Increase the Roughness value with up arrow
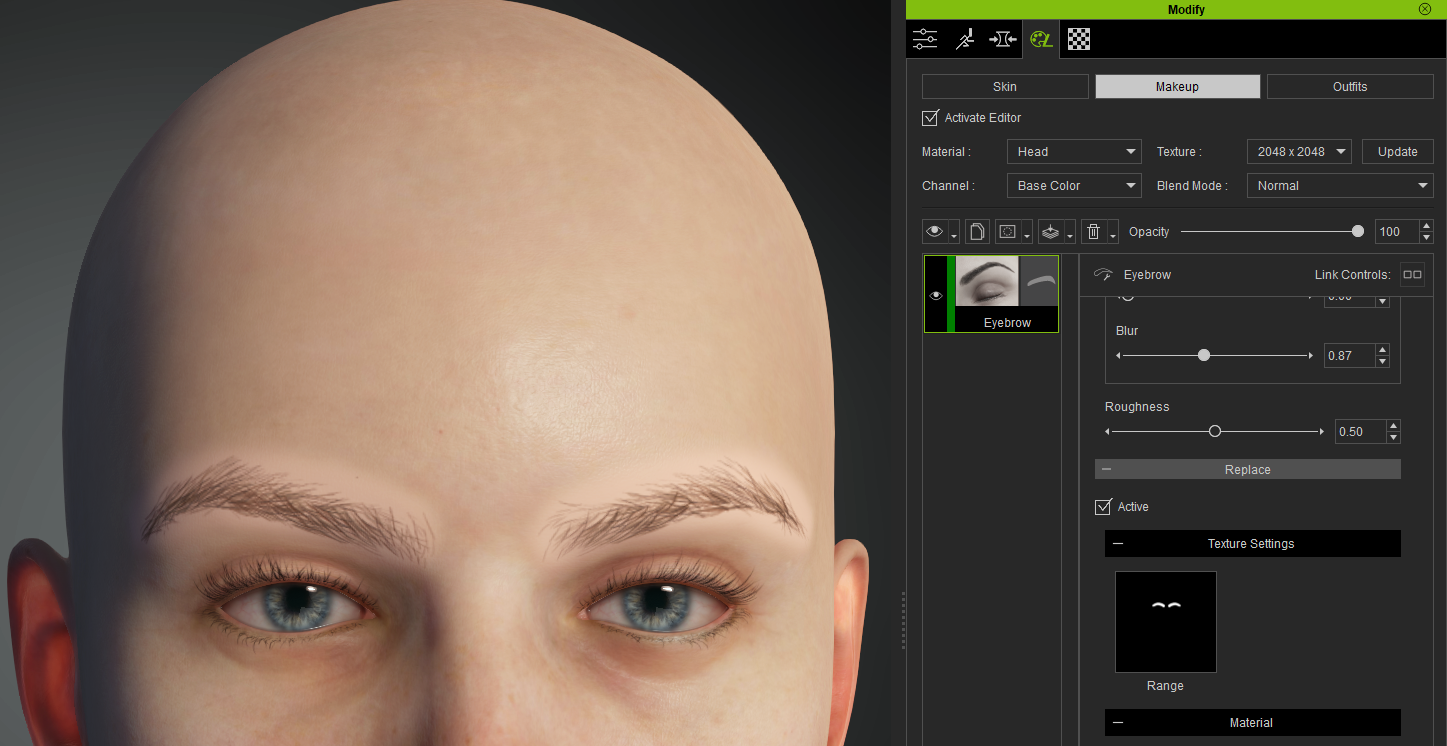1447x746 pixels. click(1393, 426)
